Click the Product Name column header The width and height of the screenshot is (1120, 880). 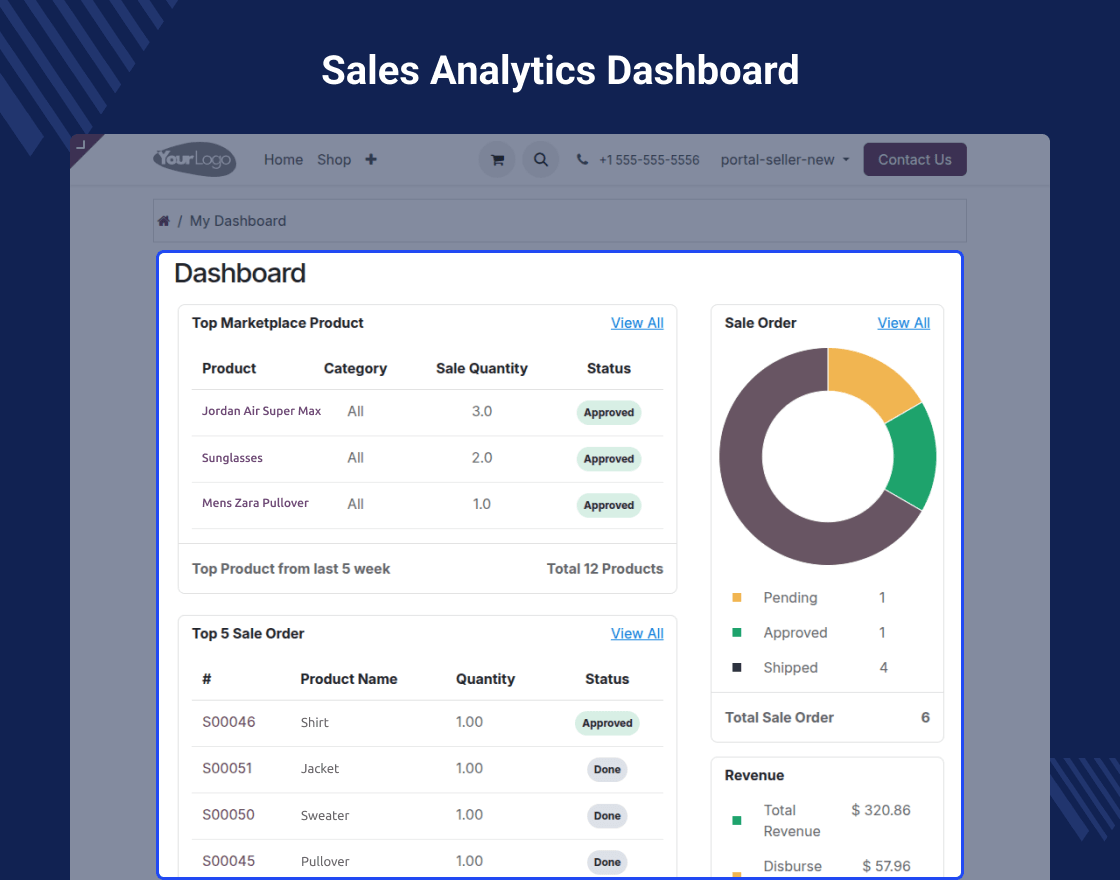pos(349,679)
